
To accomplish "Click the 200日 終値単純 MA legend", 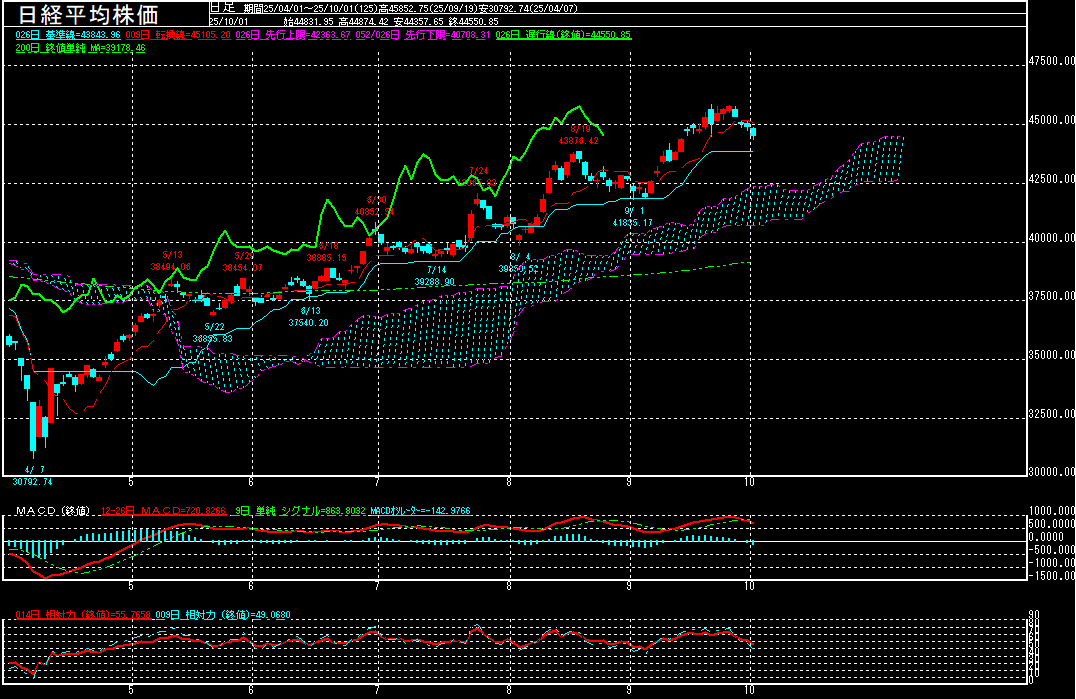I will [x=80, y=47].
